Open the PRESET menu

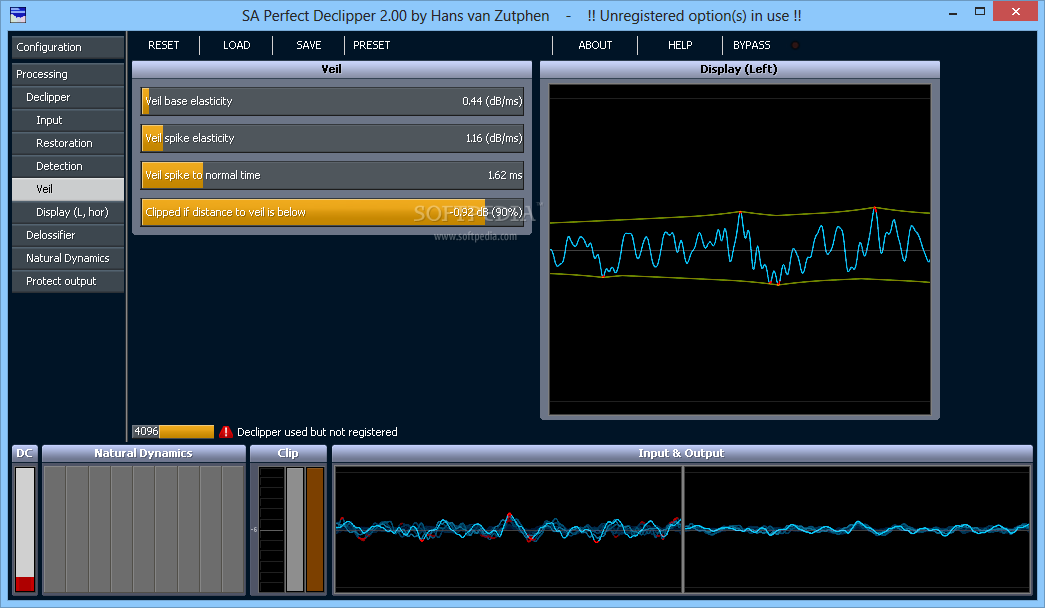(x=372, y=45)
